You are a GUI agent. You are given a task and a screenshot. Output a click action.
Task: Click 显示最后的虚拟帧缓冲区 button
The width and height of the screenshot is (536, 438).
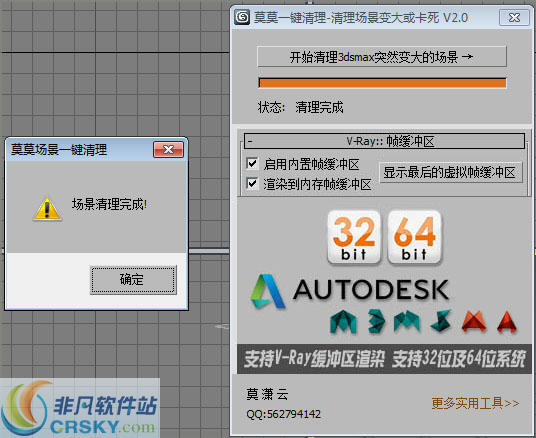[451, 172]
